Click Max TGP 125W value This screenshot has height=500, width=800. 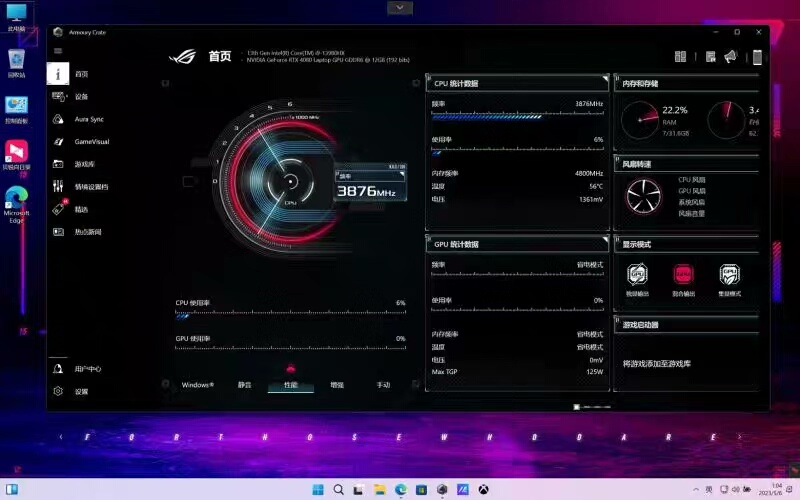point(594,372)
